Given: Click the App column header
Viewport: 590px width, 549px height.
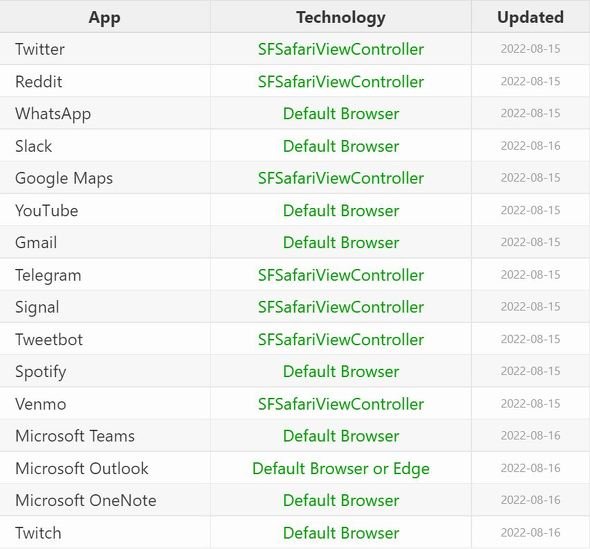Looking at the screenshot, I should click(105, 17).
